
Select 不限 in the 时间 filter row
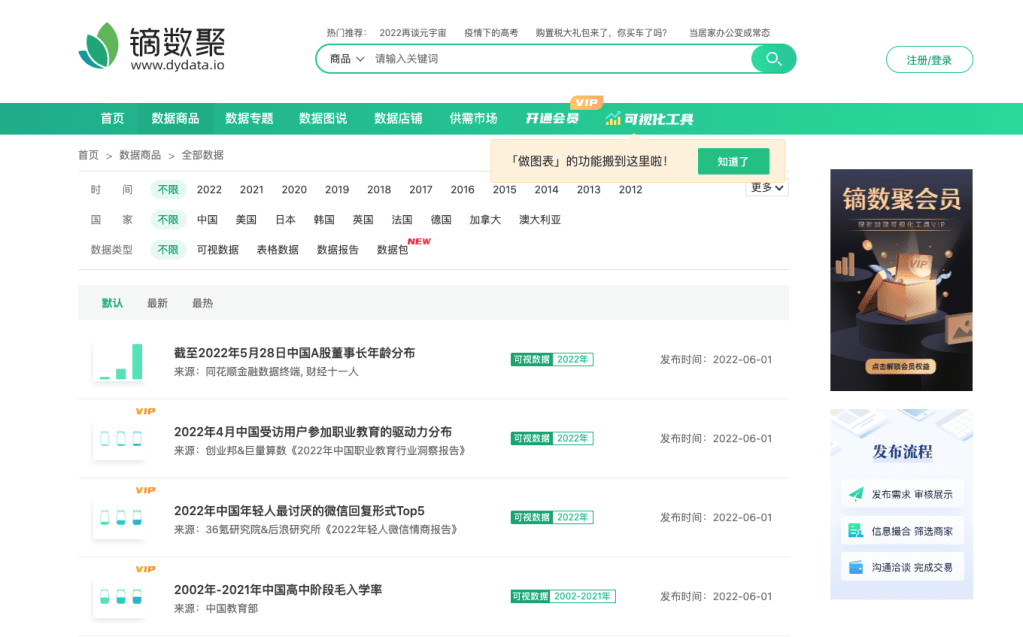[x=168, y=190]
